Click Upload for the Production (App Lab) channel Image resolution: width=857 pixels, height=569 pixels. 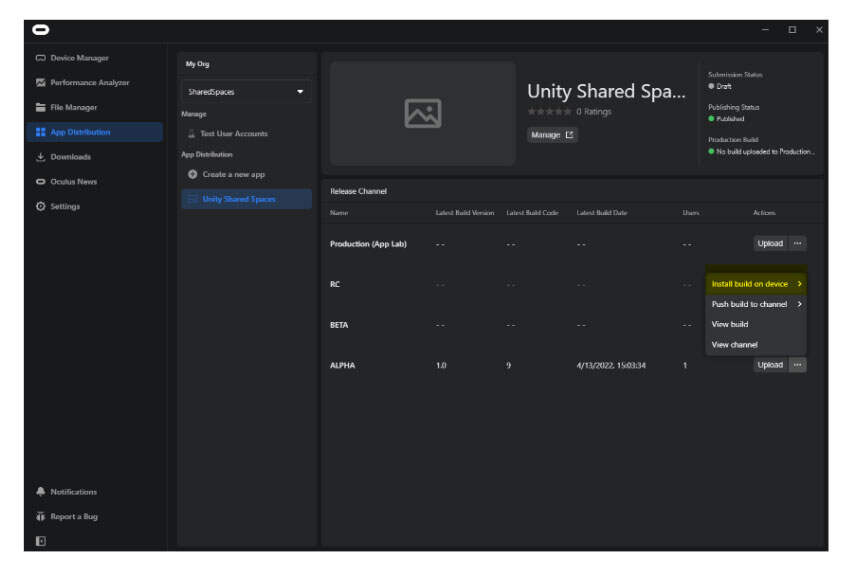pos(770,243)
